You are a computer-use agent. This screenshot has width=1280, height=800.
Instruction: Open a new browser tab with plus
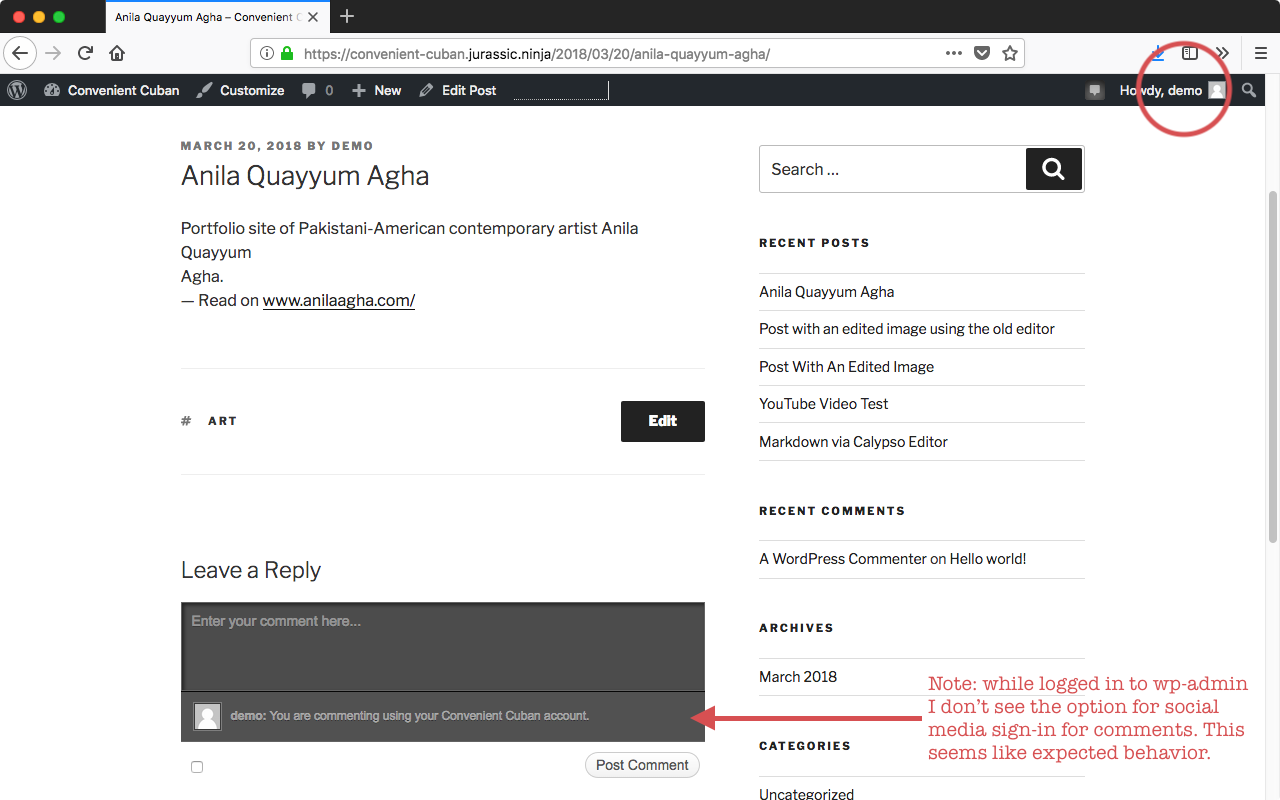[x=347, y=16]
